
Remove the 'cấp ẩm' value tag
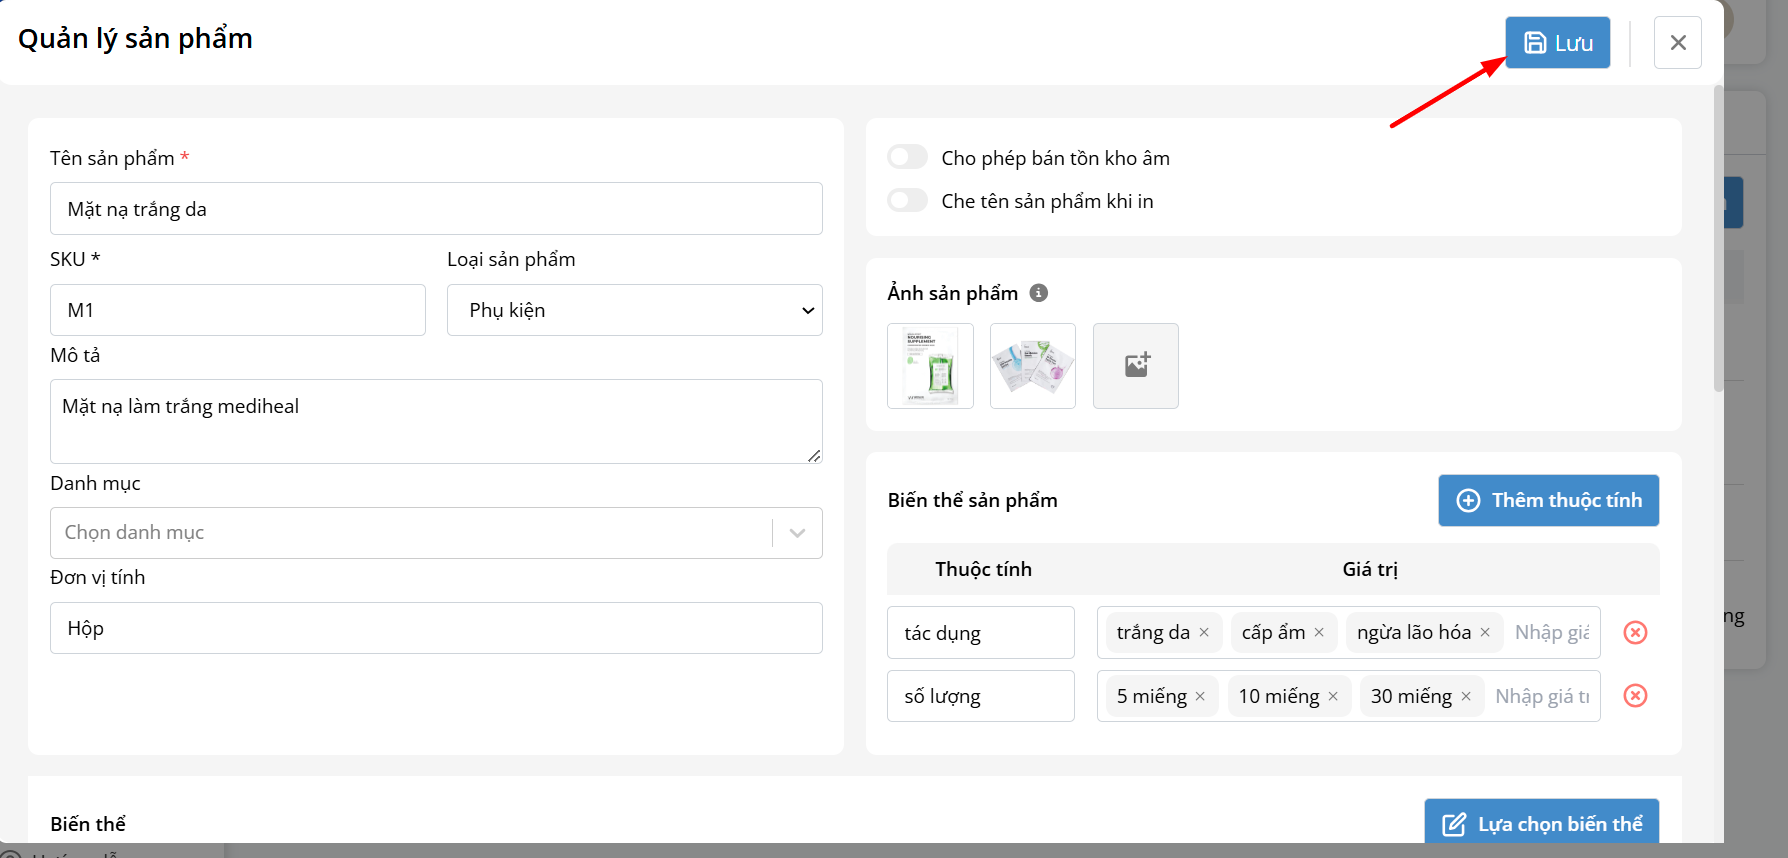click(x=1319, y=633)
